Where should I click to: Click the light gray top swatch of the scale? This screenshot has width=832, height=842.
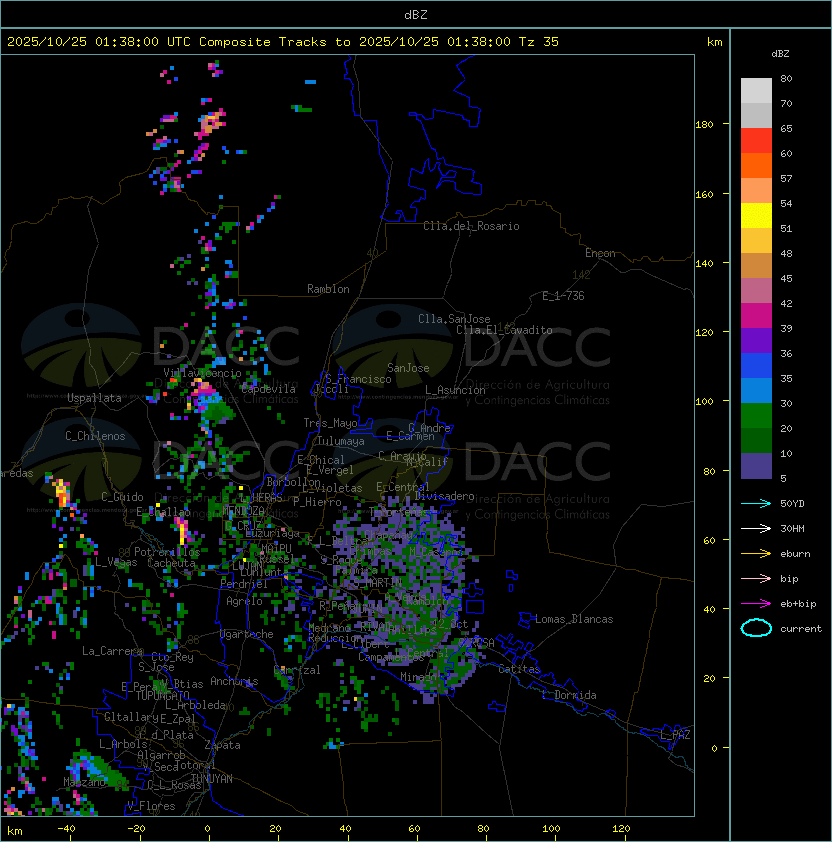756,91
